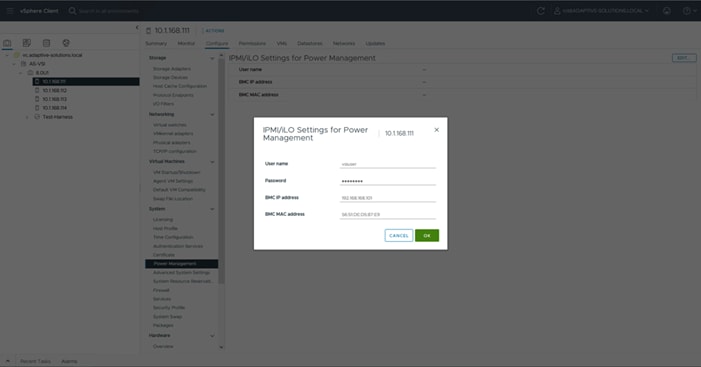Switch to VMs and Templates inventory view

pos(27,43)
